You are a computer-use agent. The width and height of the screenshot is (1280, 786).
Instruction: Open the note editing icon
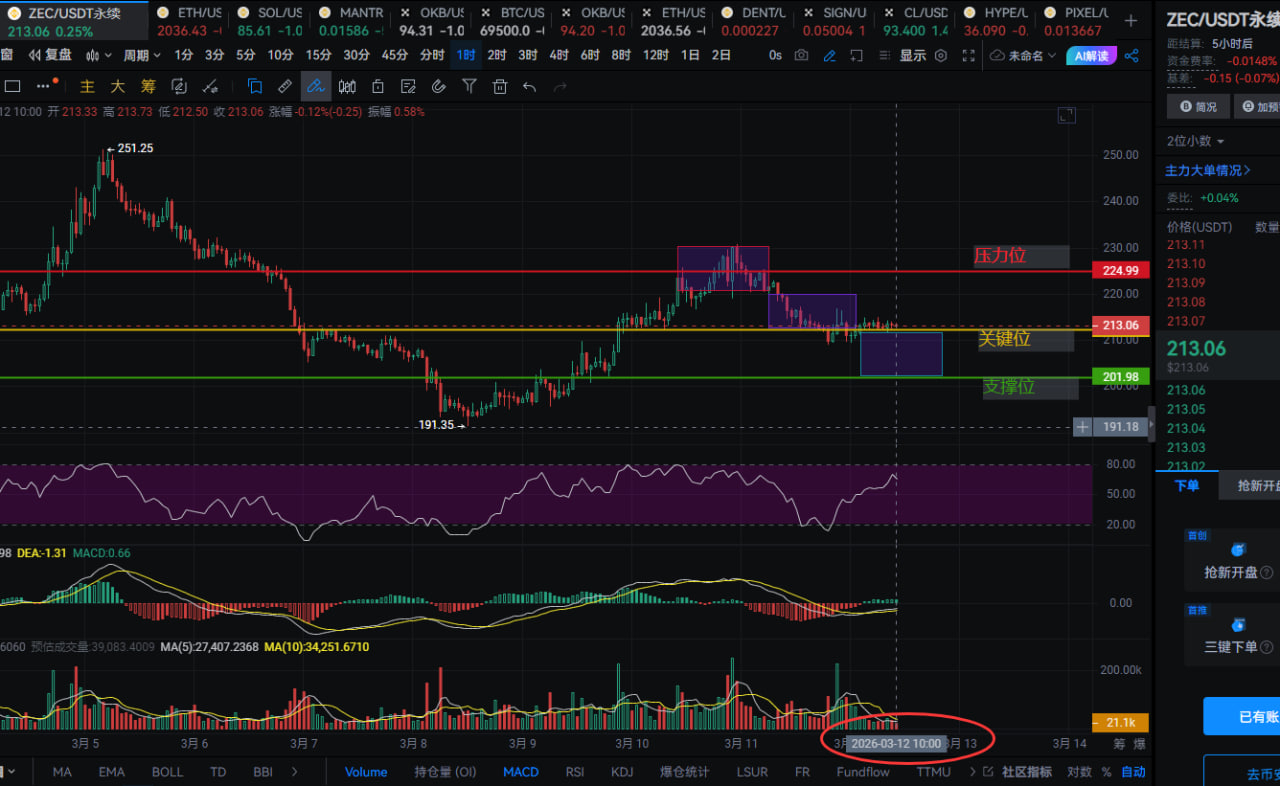(408, 87)
